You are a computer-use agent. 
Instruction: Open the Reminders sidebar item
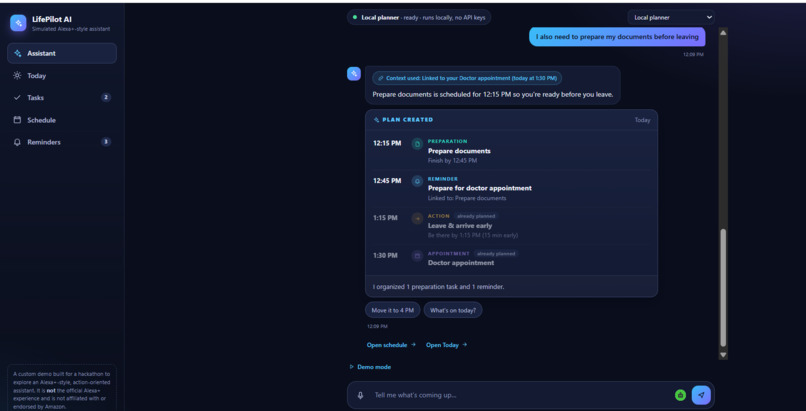coord(62,142)
